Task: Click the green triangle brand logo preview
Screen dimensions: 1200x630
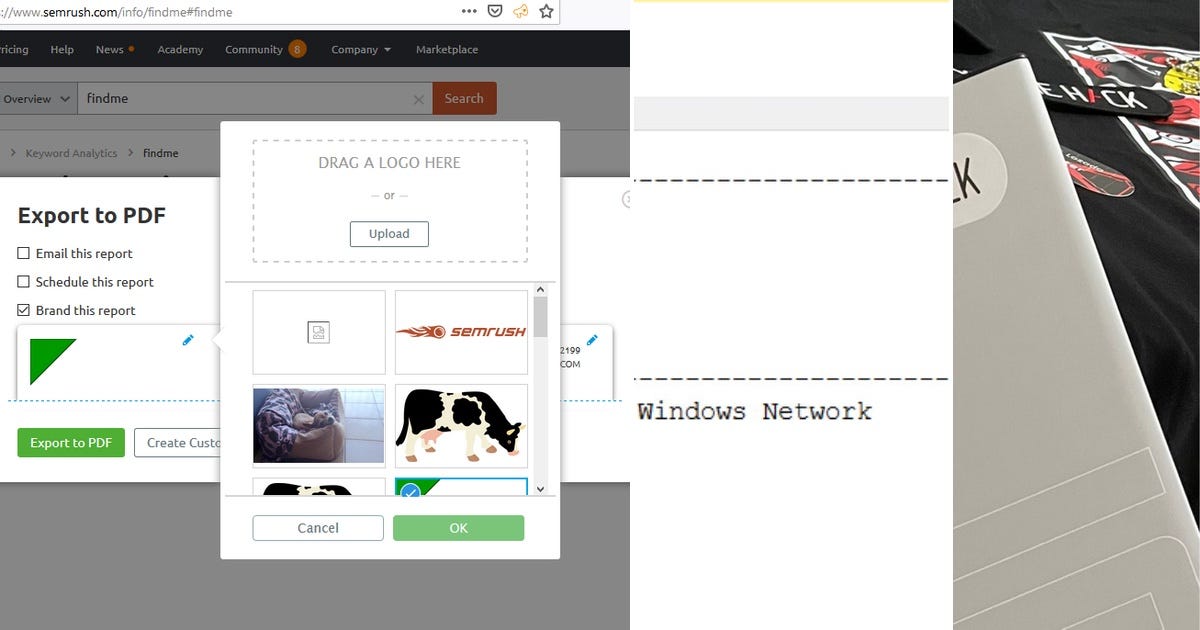Action: click(x=53, y=361)
